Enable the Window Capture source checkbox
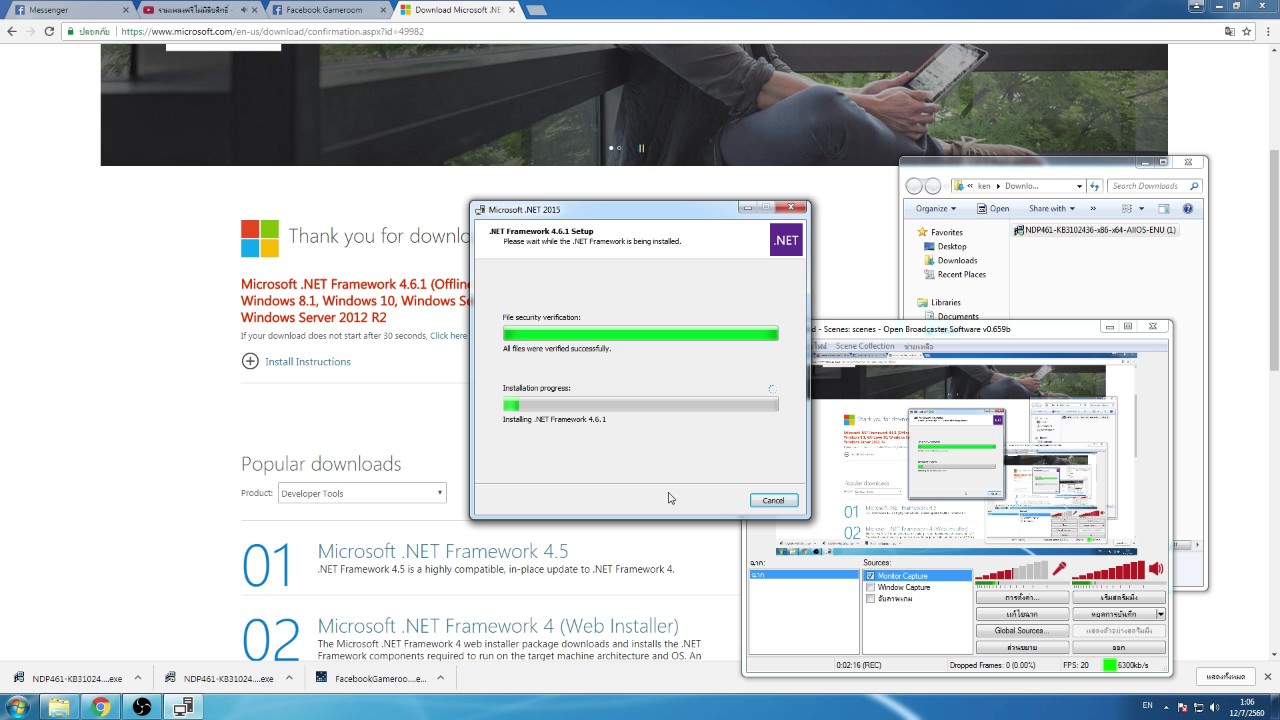The image size is (1280, 720). (x=870, y=587)
